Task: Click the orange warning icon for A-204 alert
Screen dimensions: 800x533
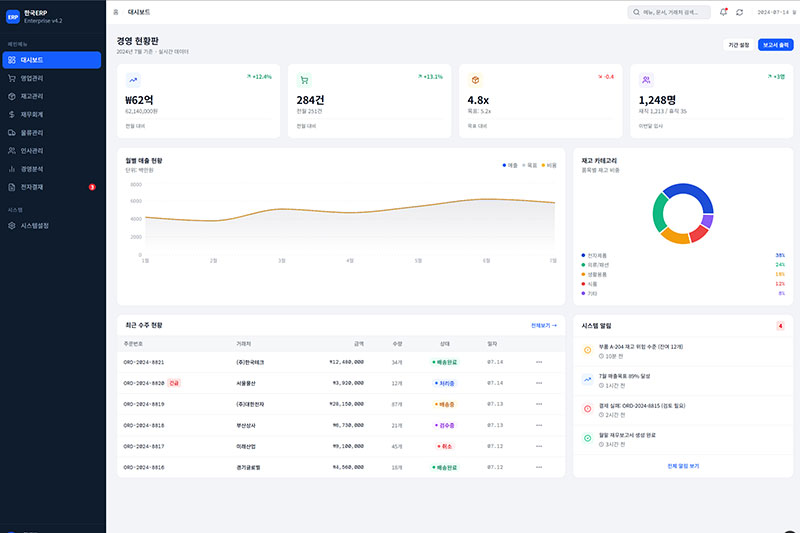Action: pyautogui.click(x=587, y=350)
